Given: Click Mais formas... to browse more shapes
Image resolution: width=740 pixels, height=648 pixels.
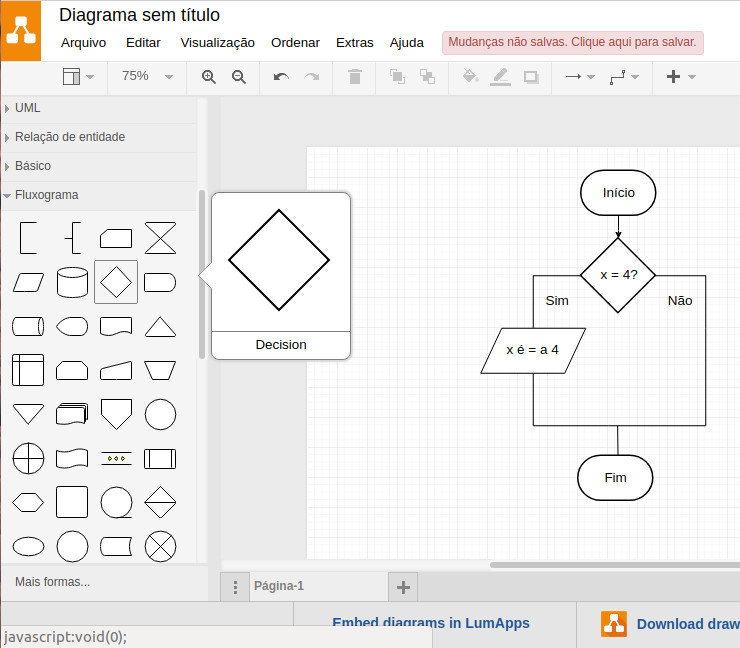Looking at the screenshot, I should [53, 581].
